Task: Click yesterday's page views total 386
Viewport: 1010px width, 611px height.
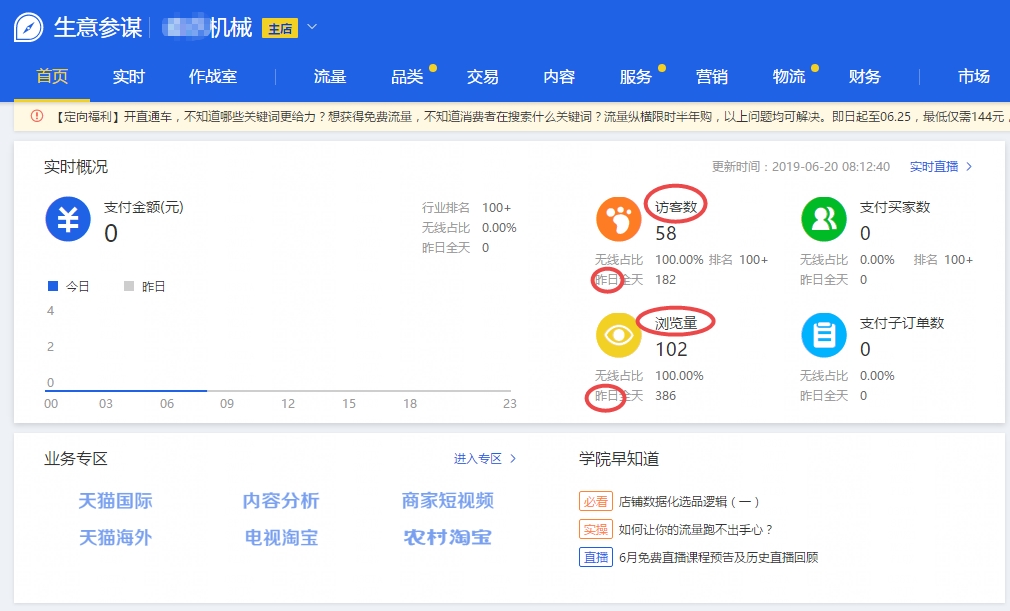Action: tap(665, 395)
